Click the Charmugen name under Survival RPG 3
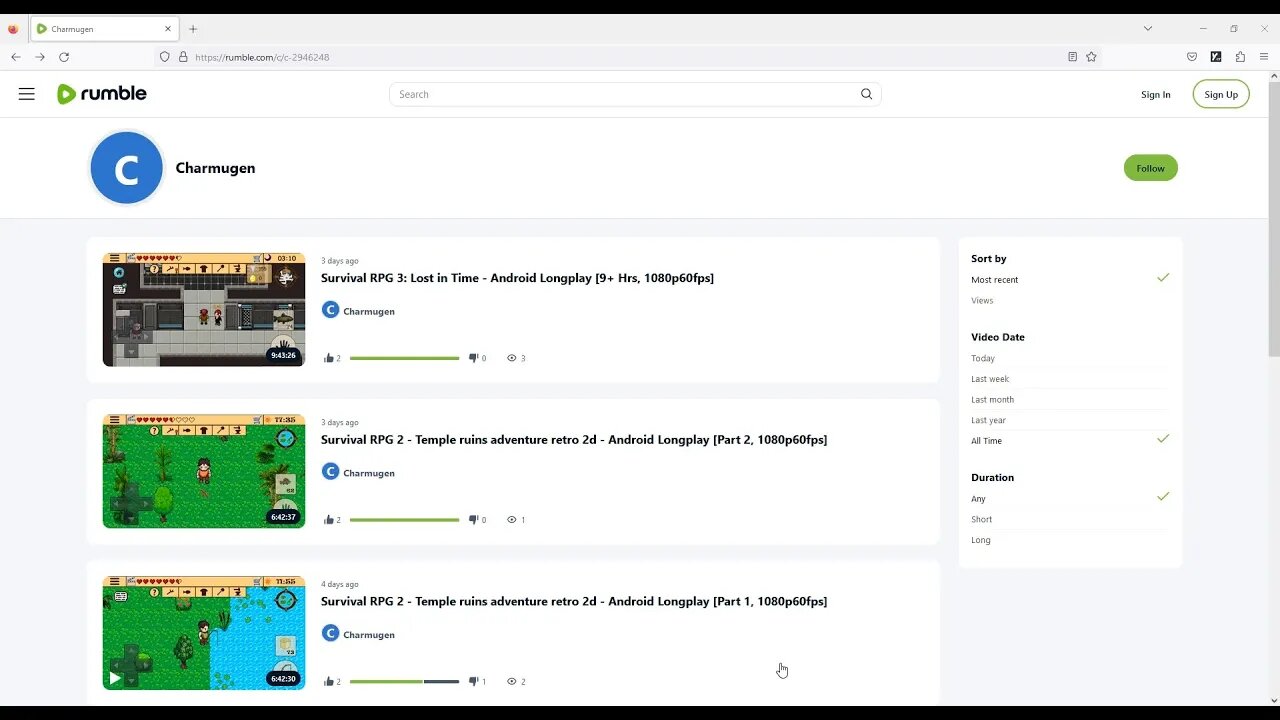The image size is (1280, 720). pos(369,311)
